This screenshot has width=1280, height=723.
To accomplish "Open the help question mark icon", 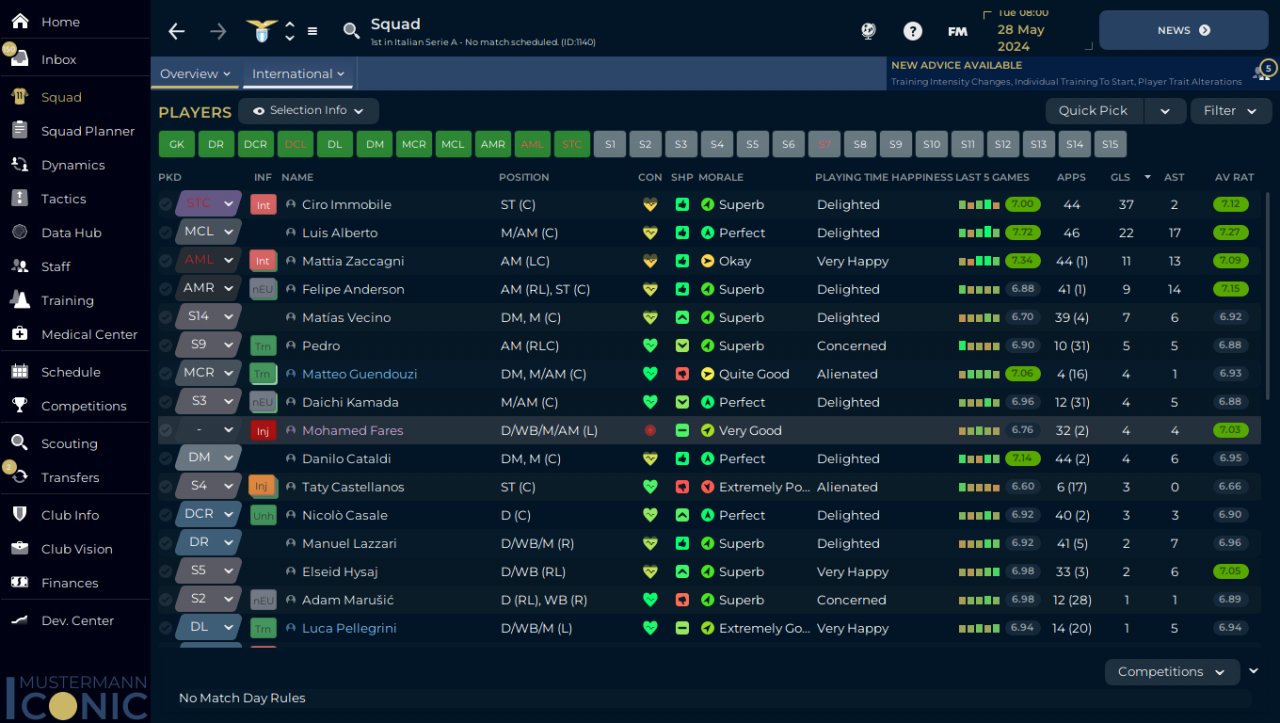I will [912, 31].
